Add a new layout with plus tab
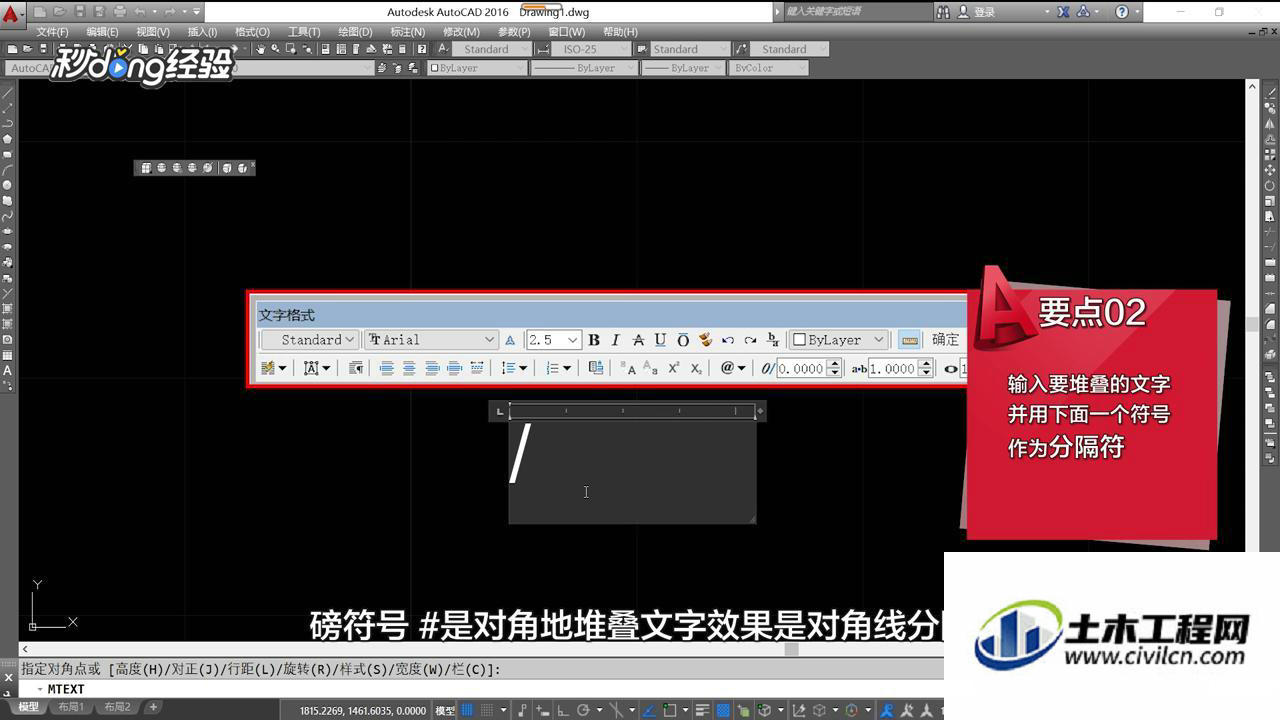 [x=153, y=707]
